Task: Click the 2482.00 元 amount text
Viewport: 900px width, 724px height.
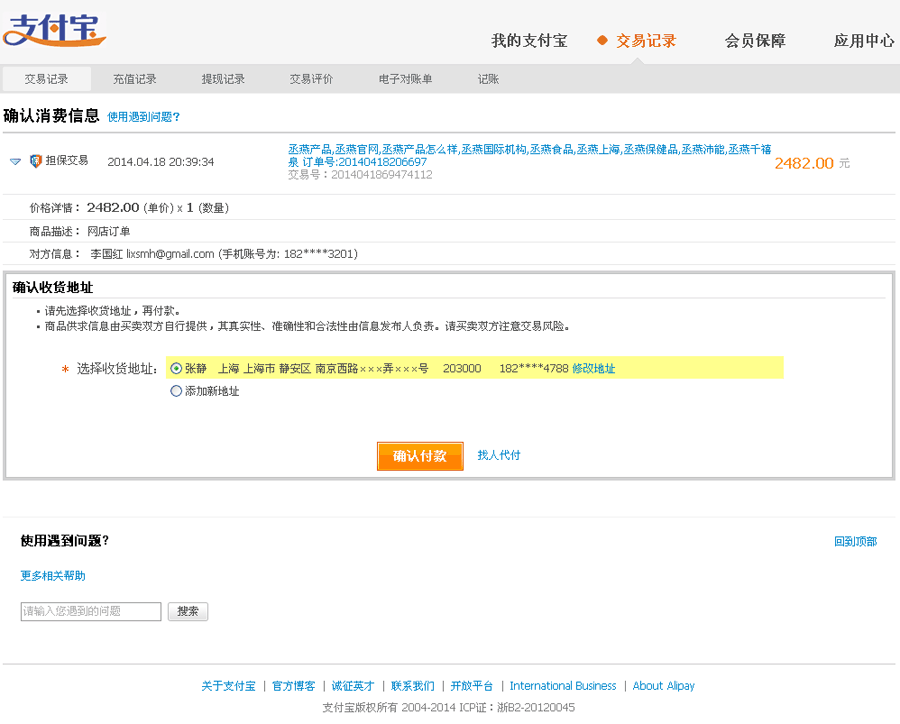Action: tap(812, 164)
